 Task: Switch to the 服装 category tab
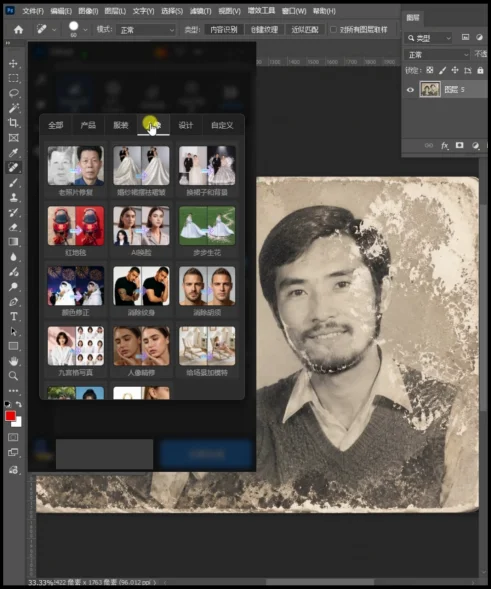121,125
